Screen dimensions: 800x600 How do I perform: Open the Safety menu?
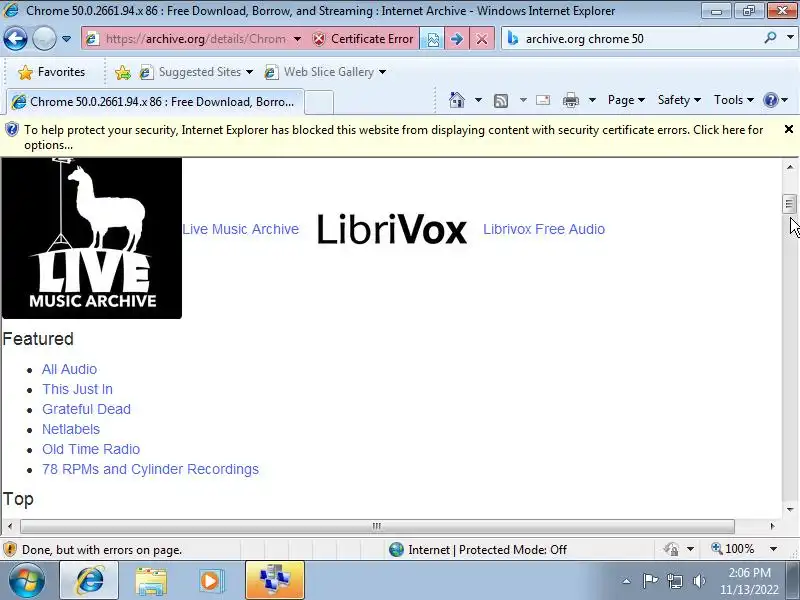[x=679, y=100]
